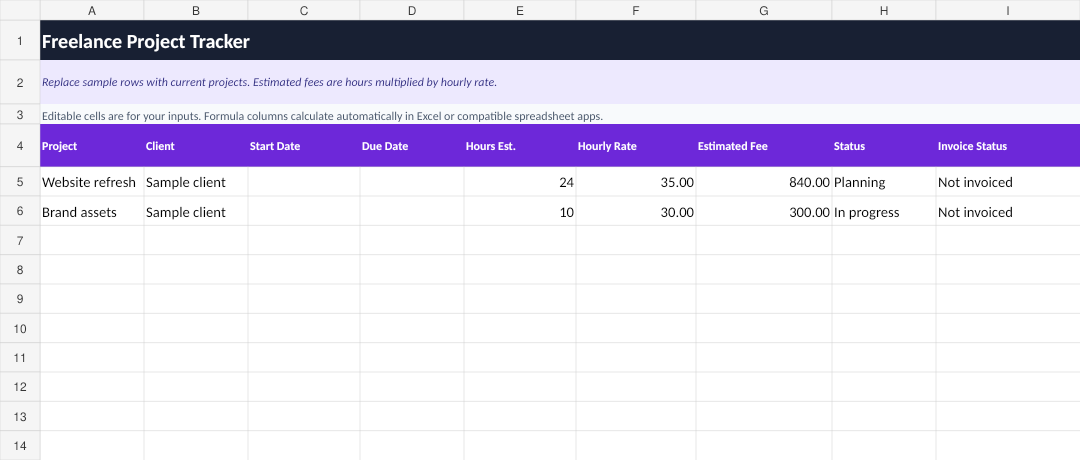Select column A header
The width and height of the screenshot is (1080, 460).
pyautogui.click(x=92, y=10)
